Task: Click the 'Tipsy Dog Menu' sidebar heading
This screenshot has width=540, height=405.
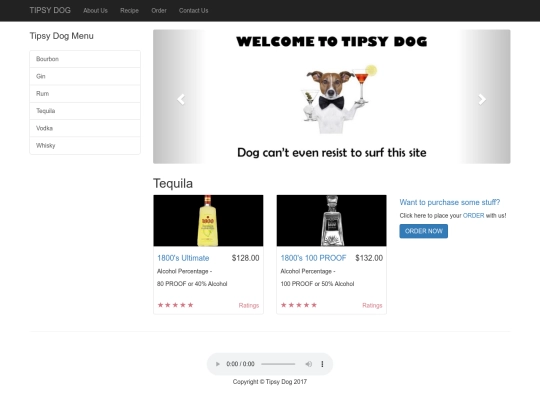Action: (x=62, y=36)
